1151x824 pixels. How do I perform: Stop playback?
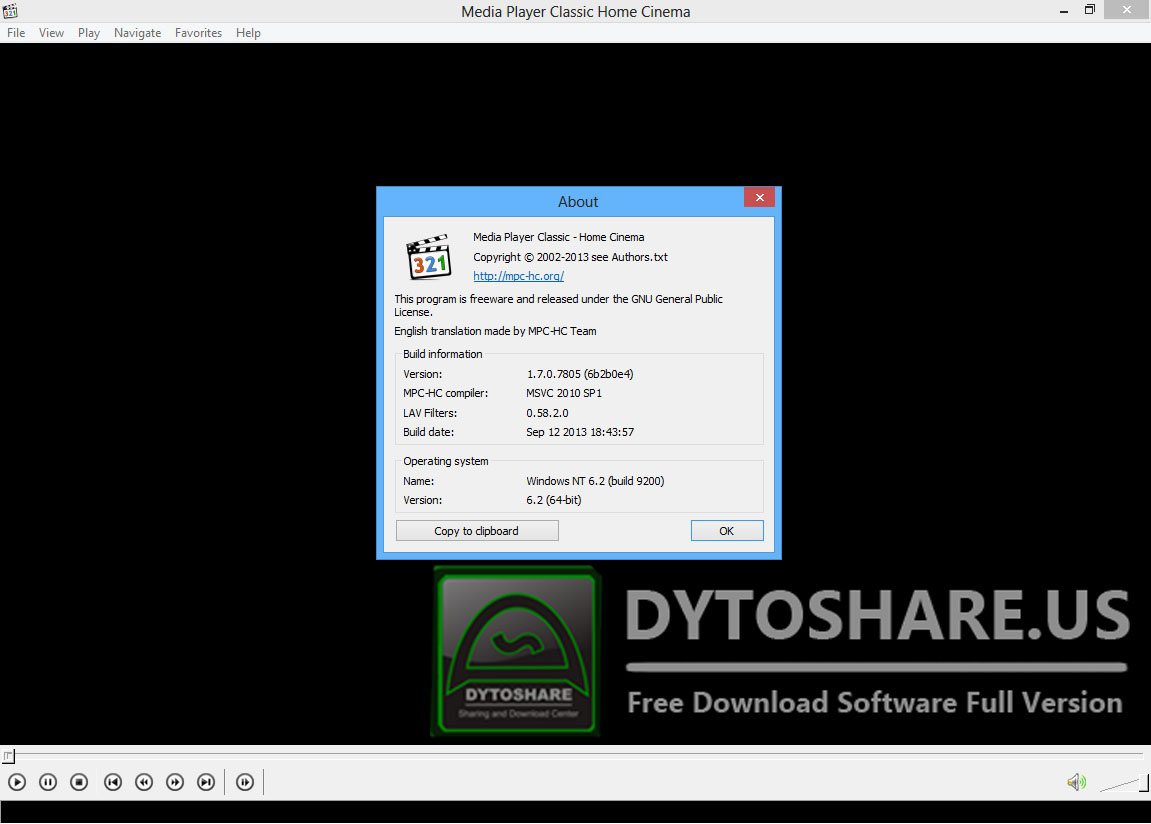(x=79, y=782)
